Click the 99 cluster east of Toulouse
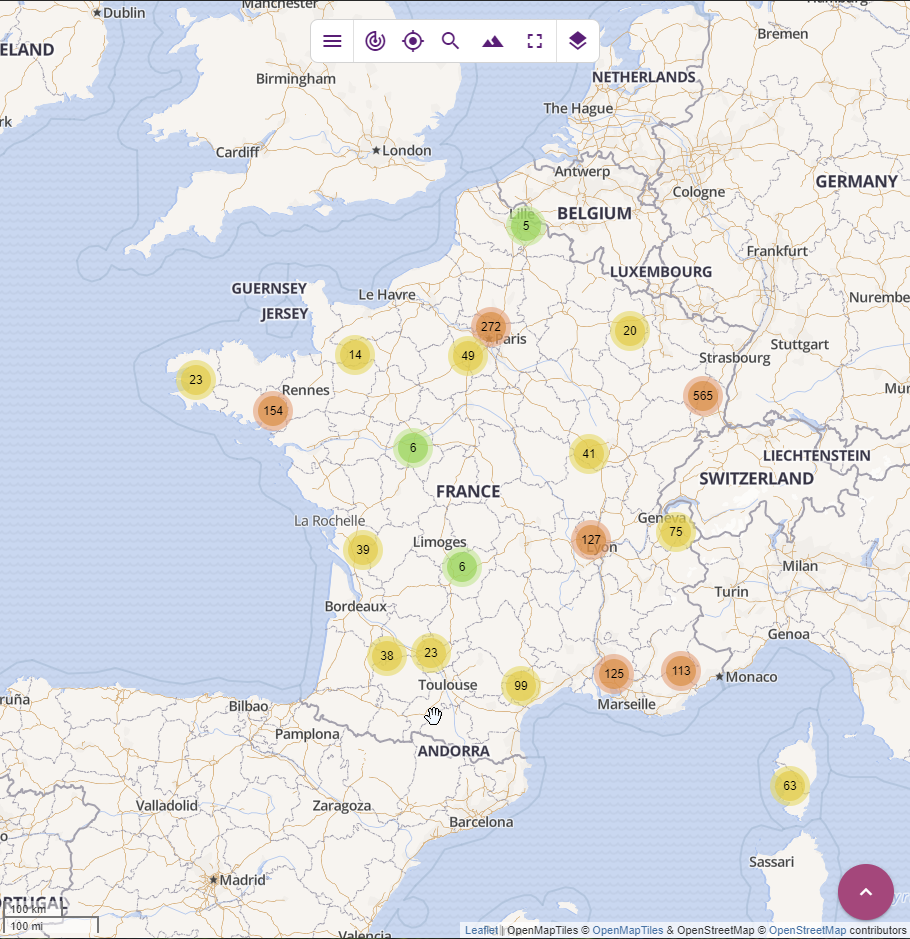 coord(521,686)
